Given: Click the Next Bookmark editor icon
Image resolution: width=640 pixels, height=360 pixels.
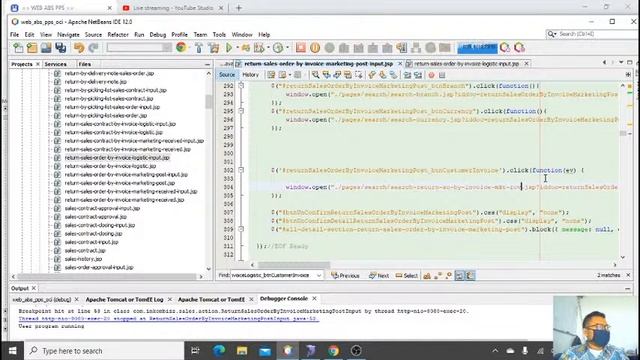Looking at the screenshot, I should click(382, 75).
